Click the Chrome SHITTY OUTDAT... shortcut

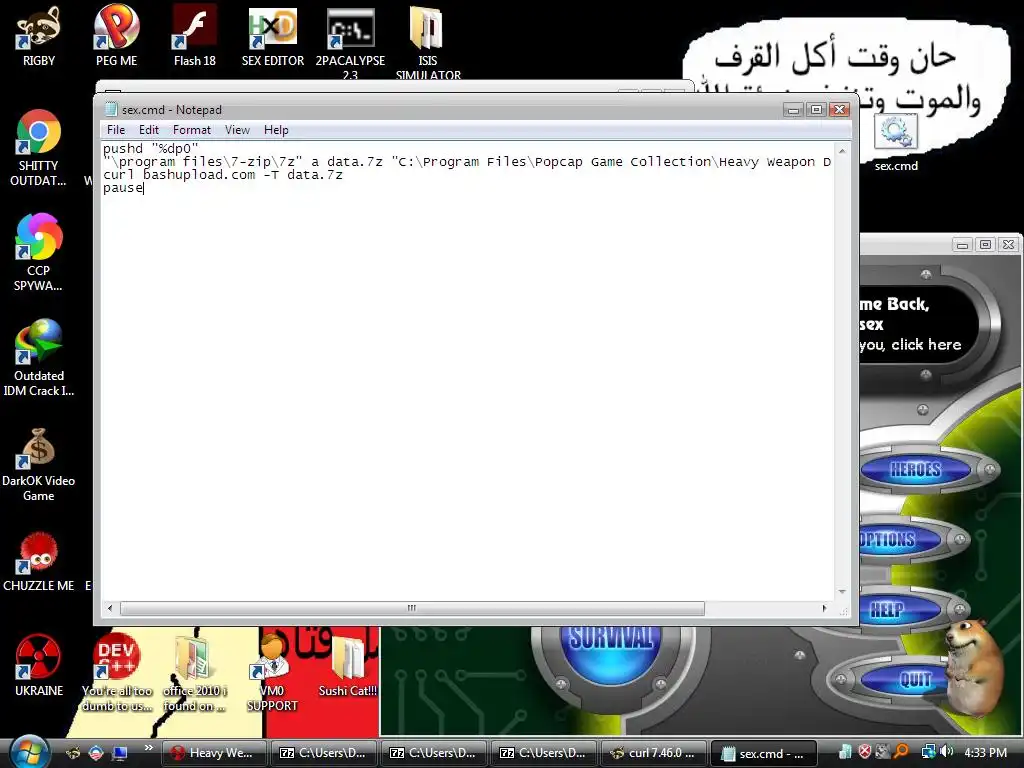39,148
